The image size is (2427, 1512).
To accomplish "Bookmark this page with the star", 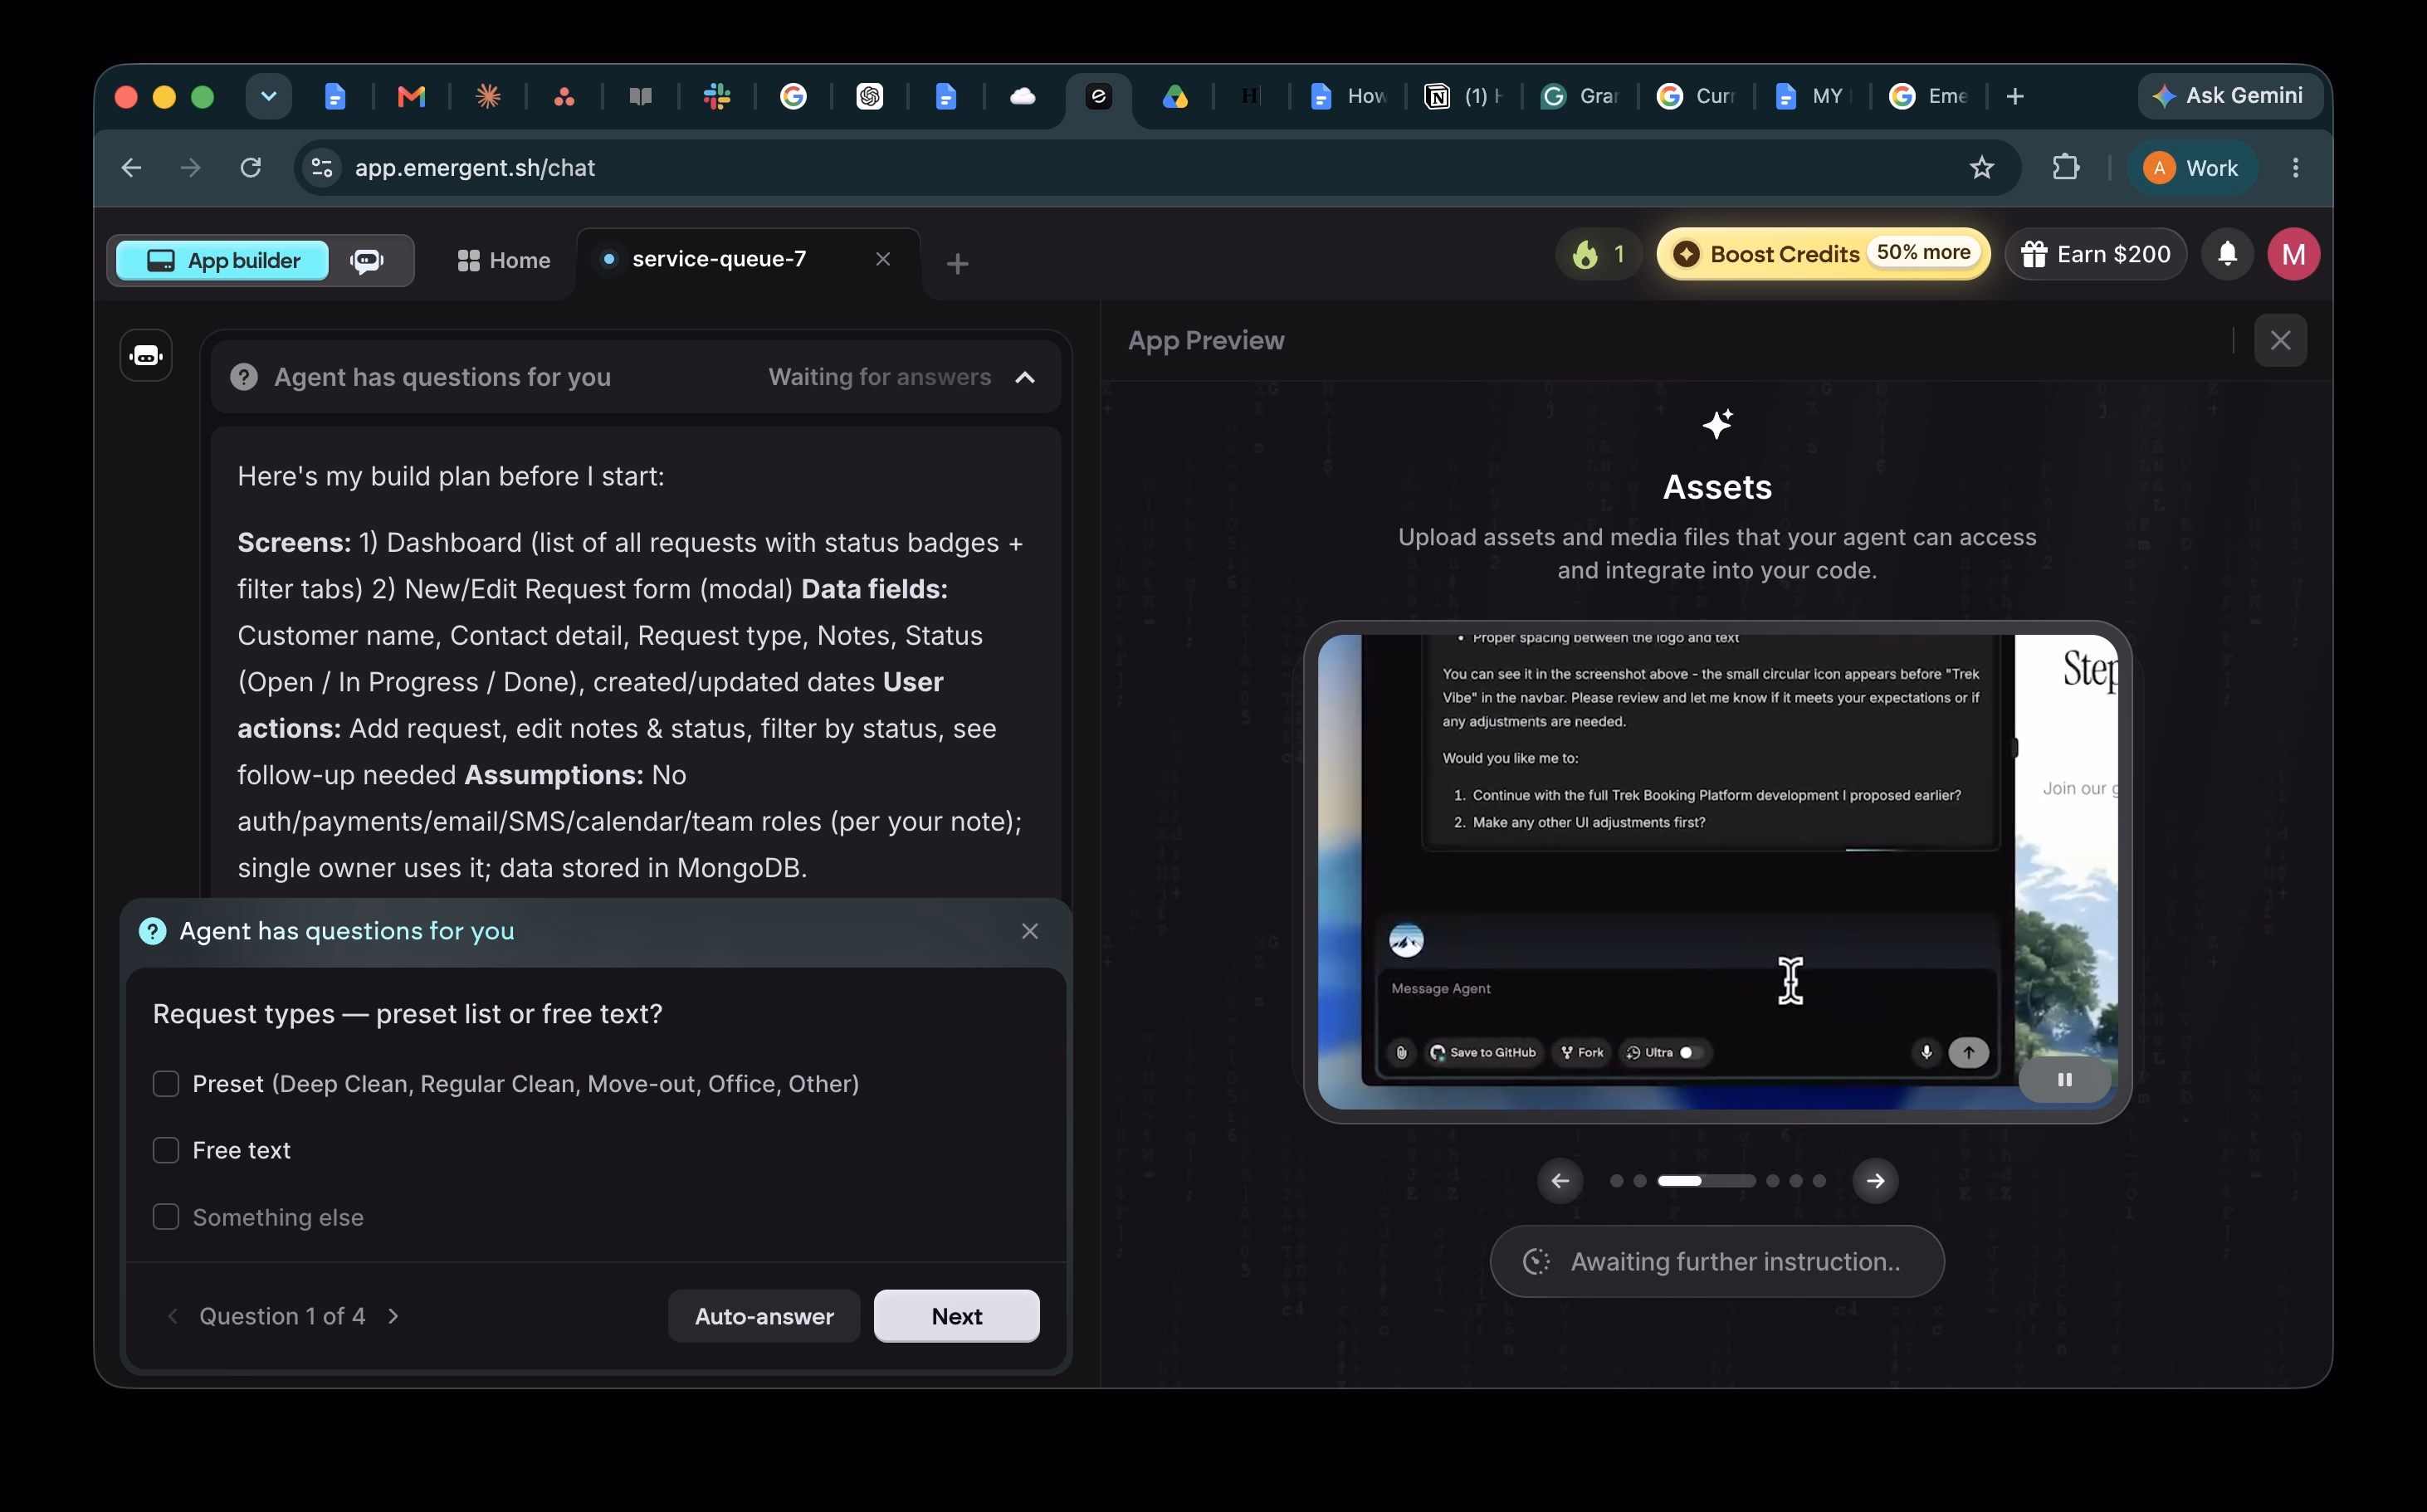I will tap(1981, 167).
